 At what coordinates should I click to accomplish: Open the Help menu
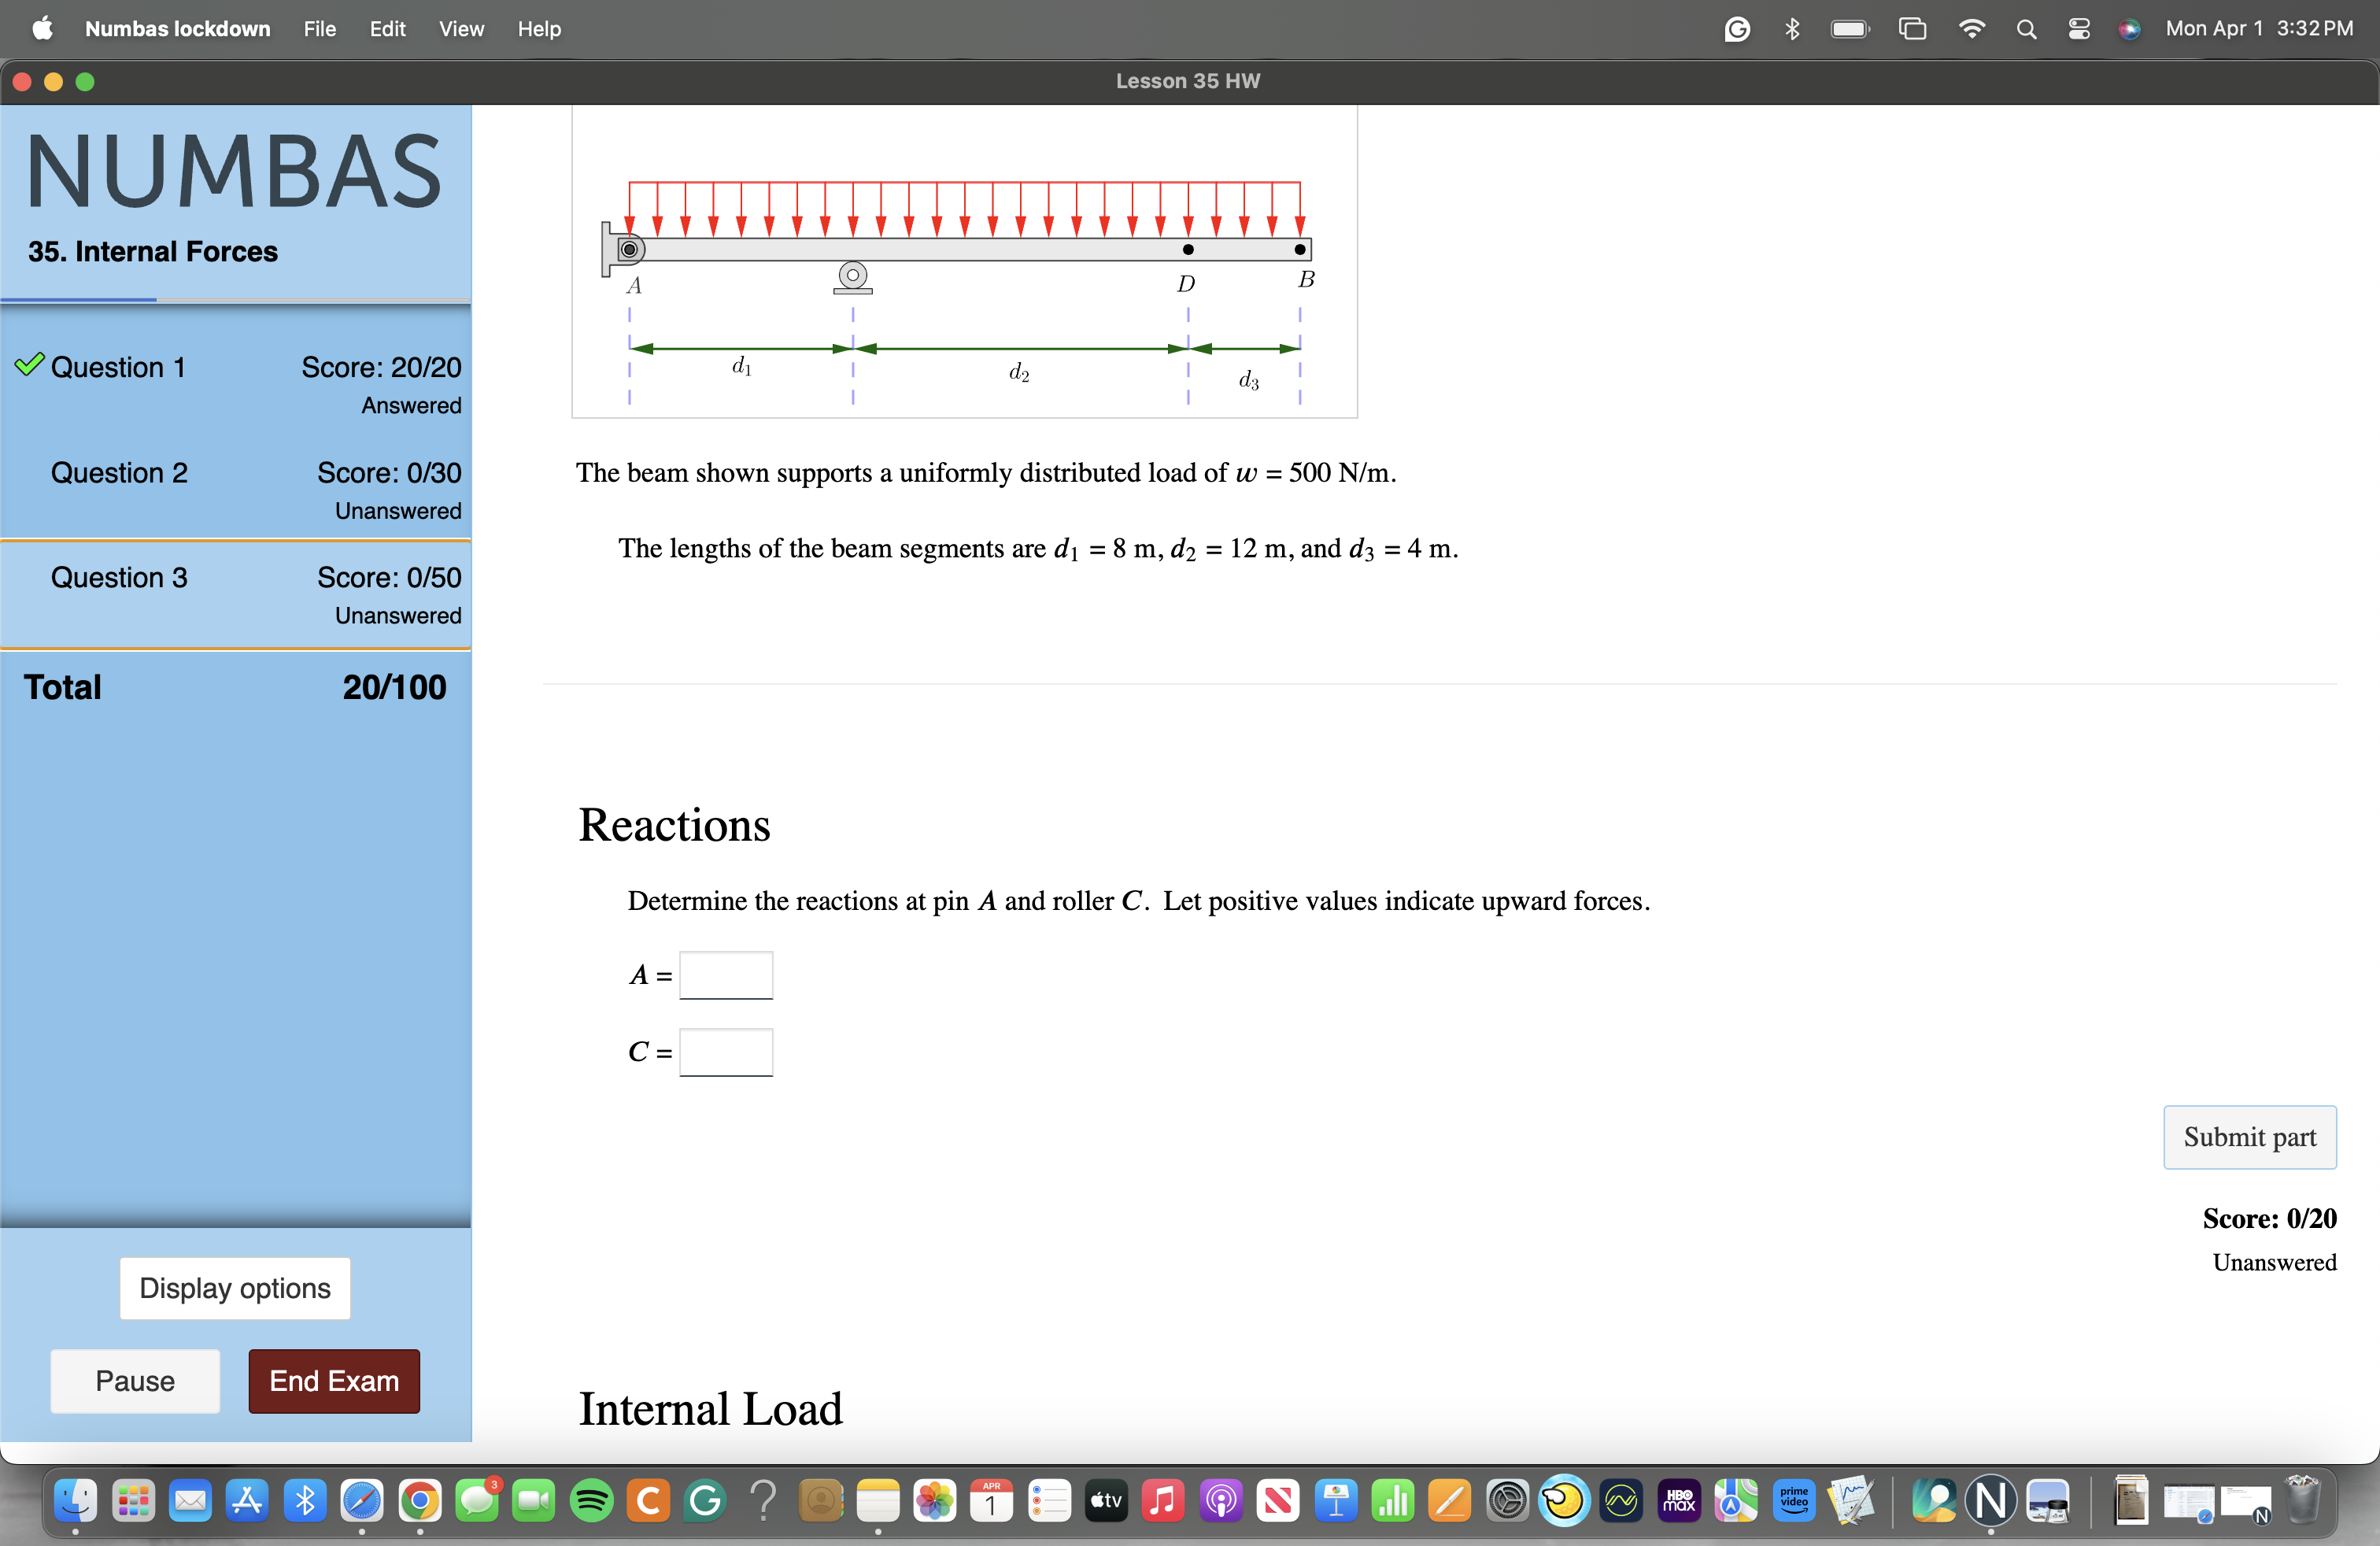[539, 29]
